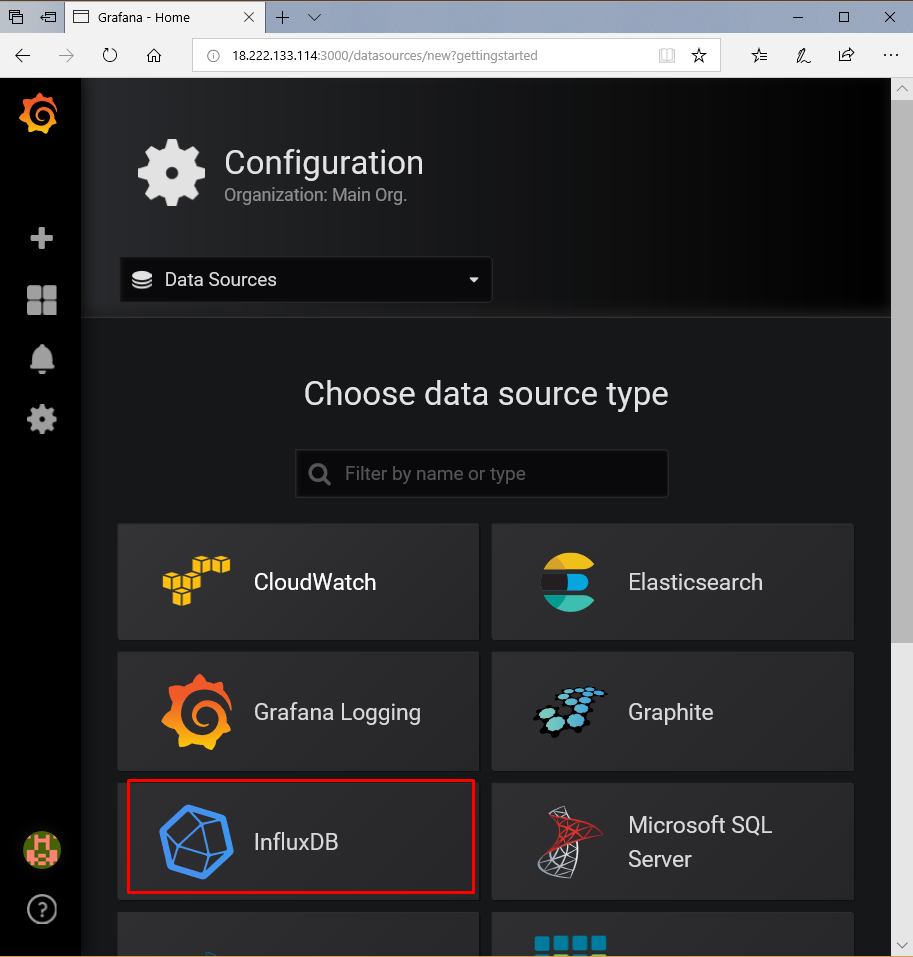Switch to the Grafana - Home tab
This screenshot has width=913, height=957.
click(x=165, y=17)
